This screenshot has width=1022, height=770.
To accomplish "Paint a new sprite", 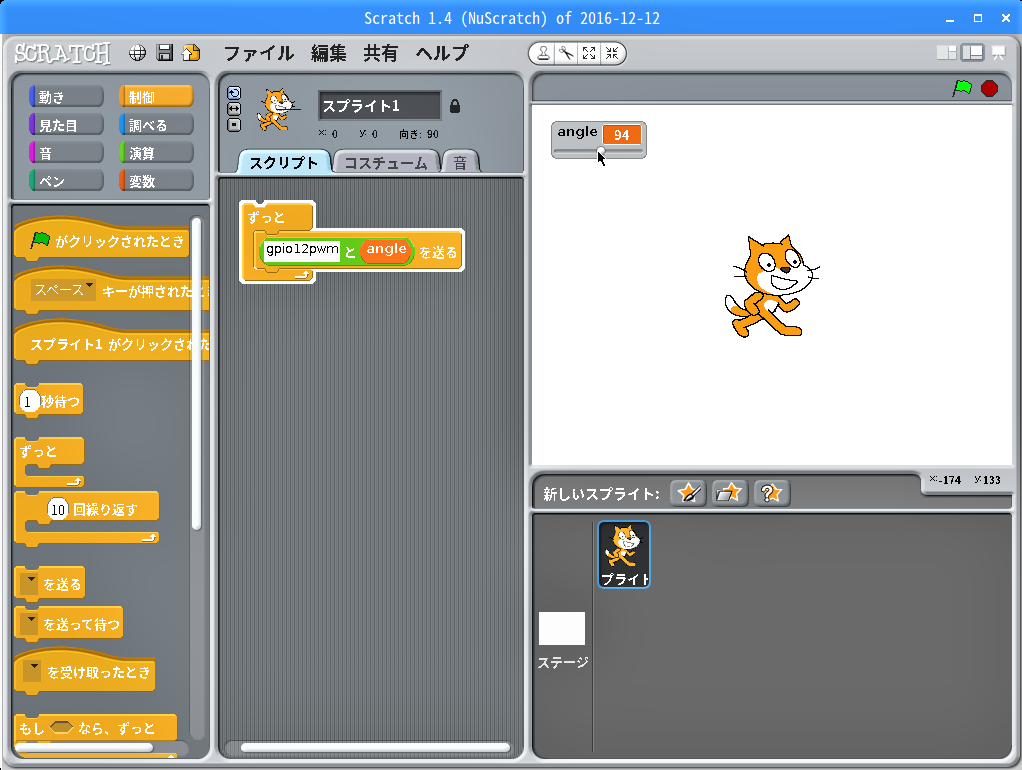I will tap(688, 493).
